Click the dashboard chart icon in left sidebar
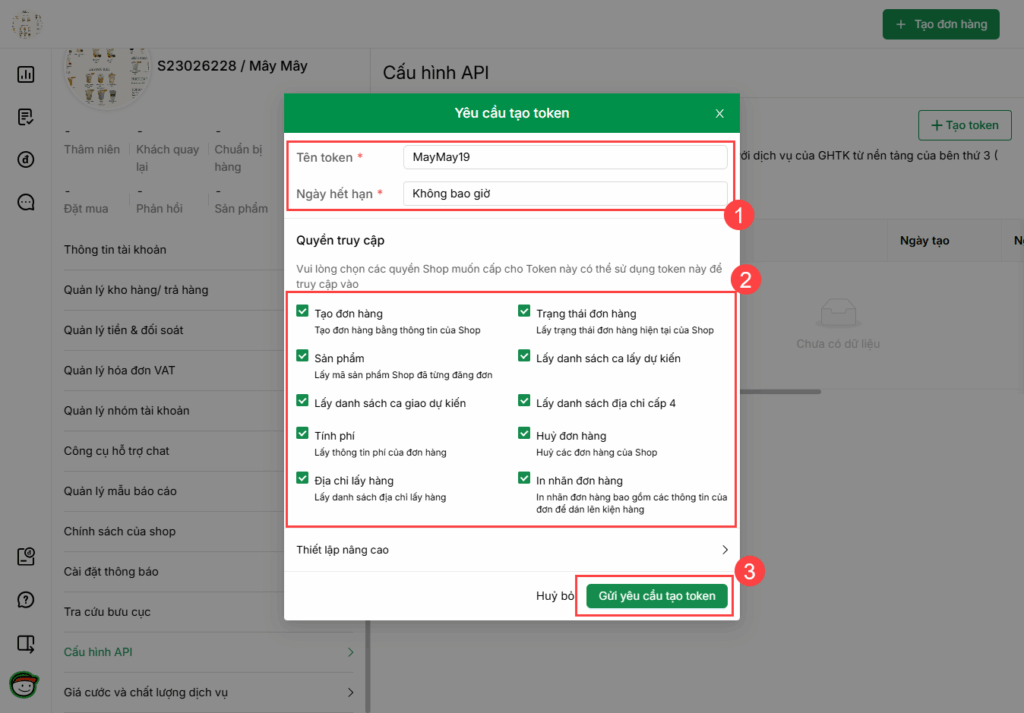The image size is (1024, 713). tap(26, 74)
